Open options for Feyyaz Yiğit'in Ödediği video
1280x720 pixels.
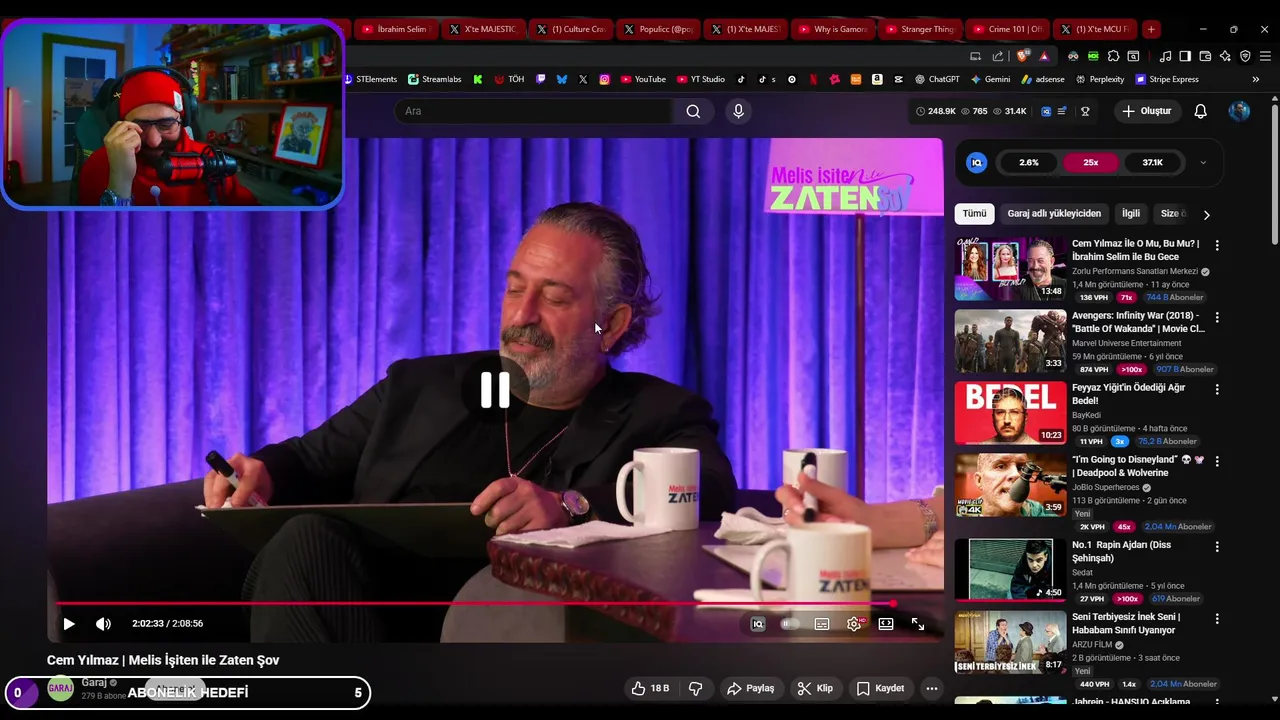(1217, 389)
